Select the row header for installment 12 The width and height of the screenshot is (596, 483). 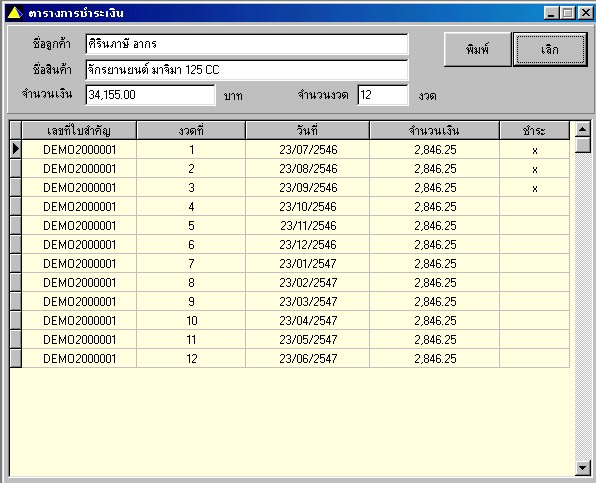pos(16,358)
